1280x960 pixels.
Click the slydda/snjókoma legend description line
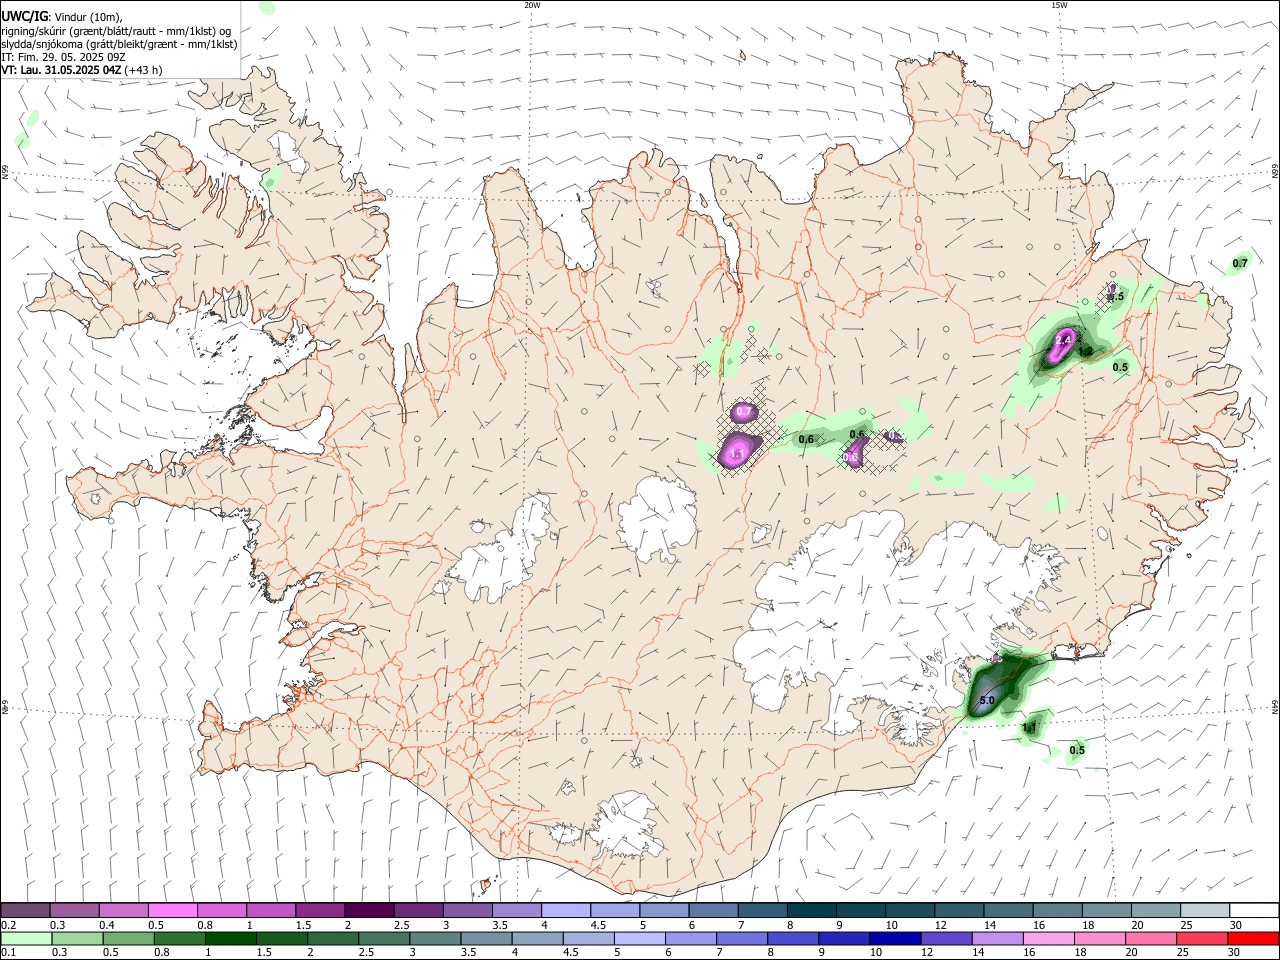click(x=119, y=44)
